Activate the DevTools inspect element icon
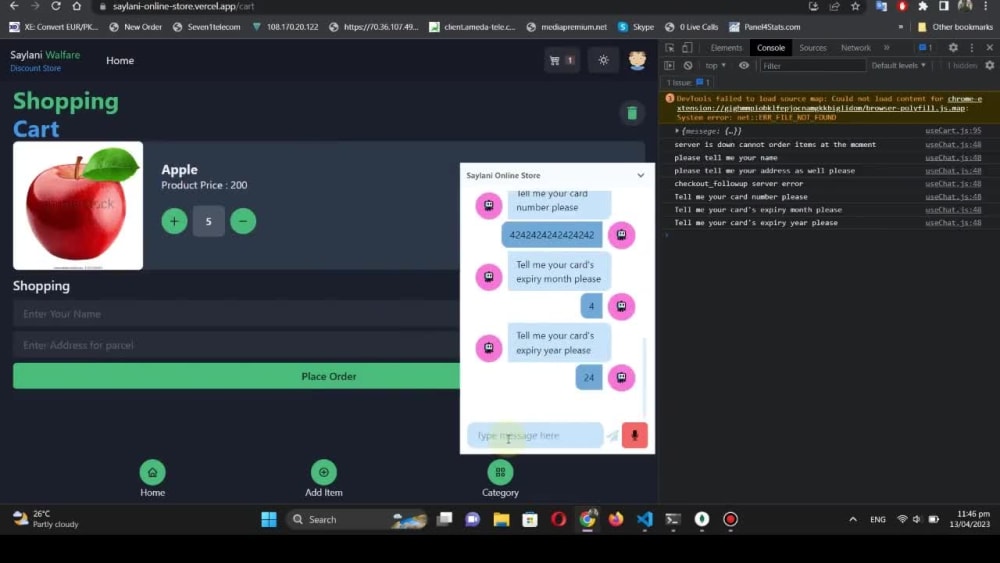 [670, 48]
